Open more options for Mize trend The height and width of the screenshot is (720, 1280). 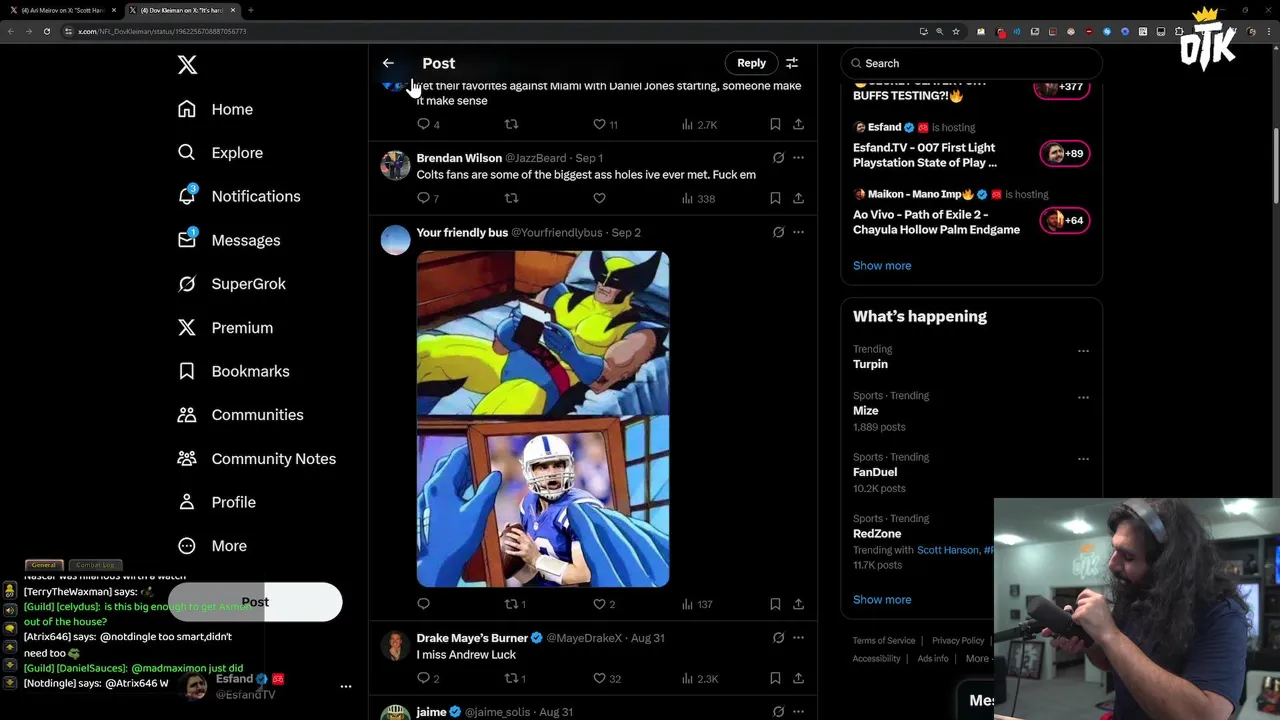[x=1083, y=398]
